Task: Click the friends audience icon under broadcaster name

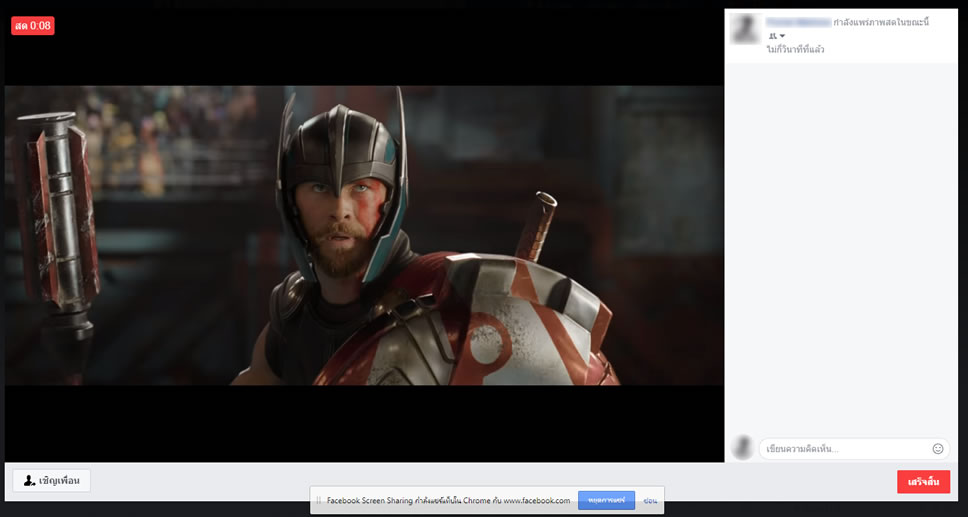Action: [771, 36]
